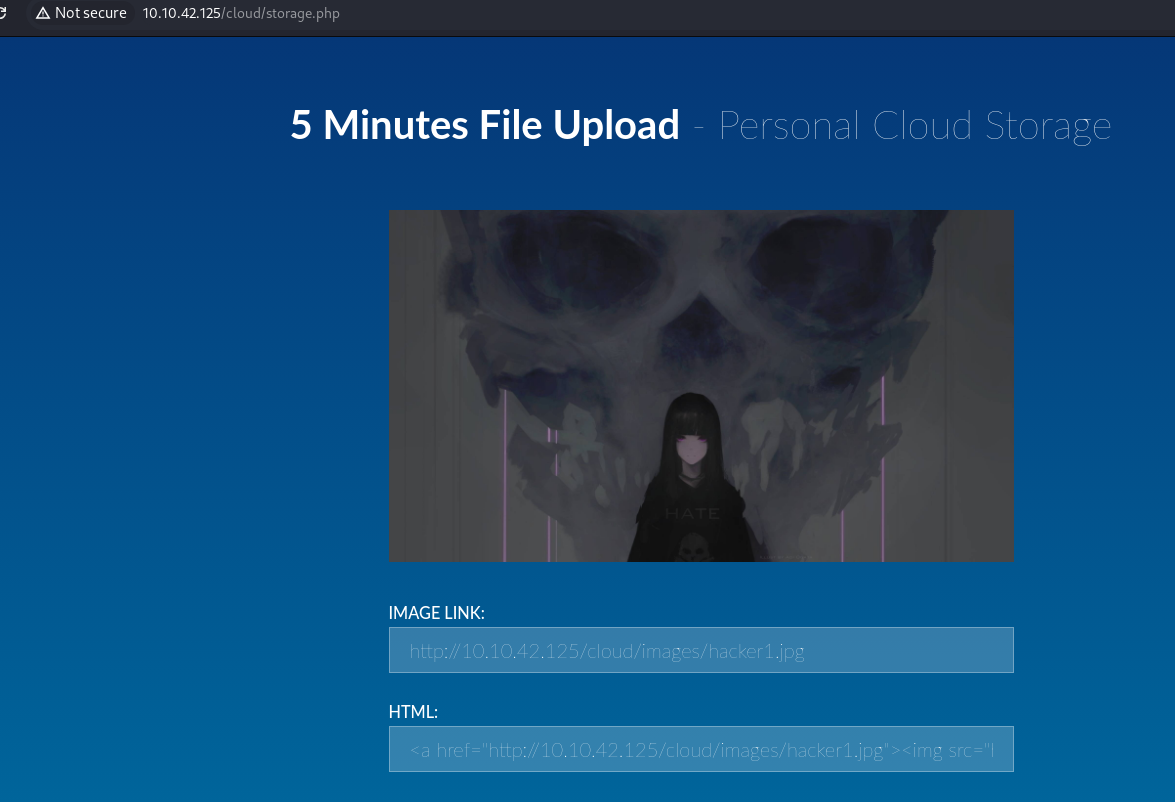The height and width of the screenshot is (802, 1175).
Task: Click the Not secure warning triangle icon
Action: (x=42, y=13)
